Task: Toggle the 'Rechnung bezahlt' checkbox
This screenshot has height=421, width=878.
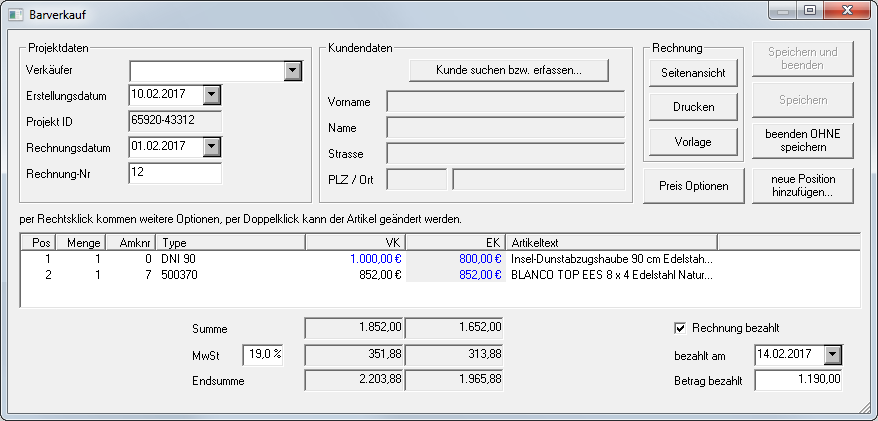Action: (681, 327)
